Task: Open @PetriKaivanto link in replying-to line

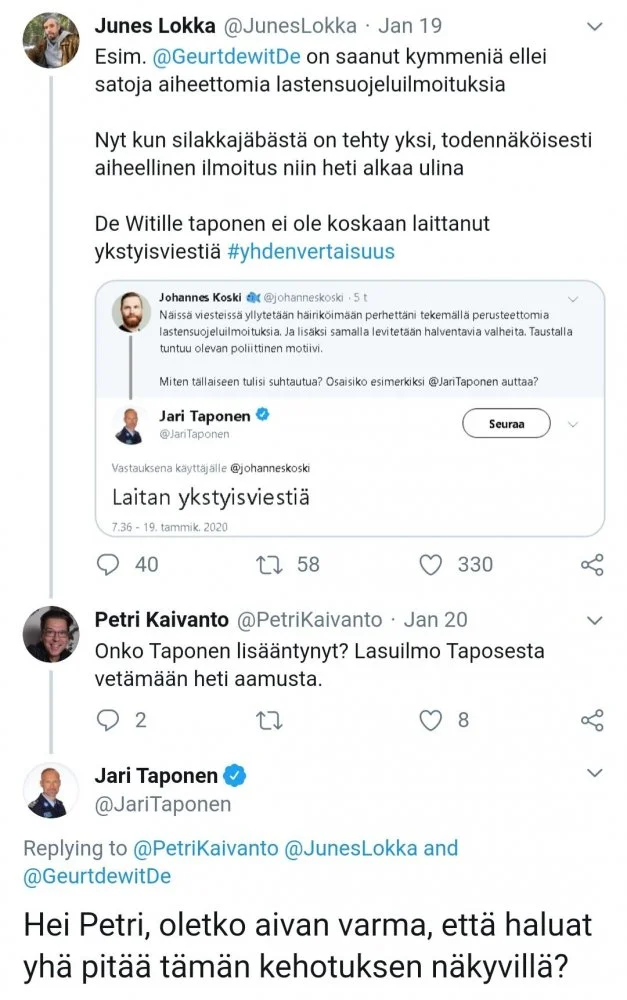Action: 205,849
